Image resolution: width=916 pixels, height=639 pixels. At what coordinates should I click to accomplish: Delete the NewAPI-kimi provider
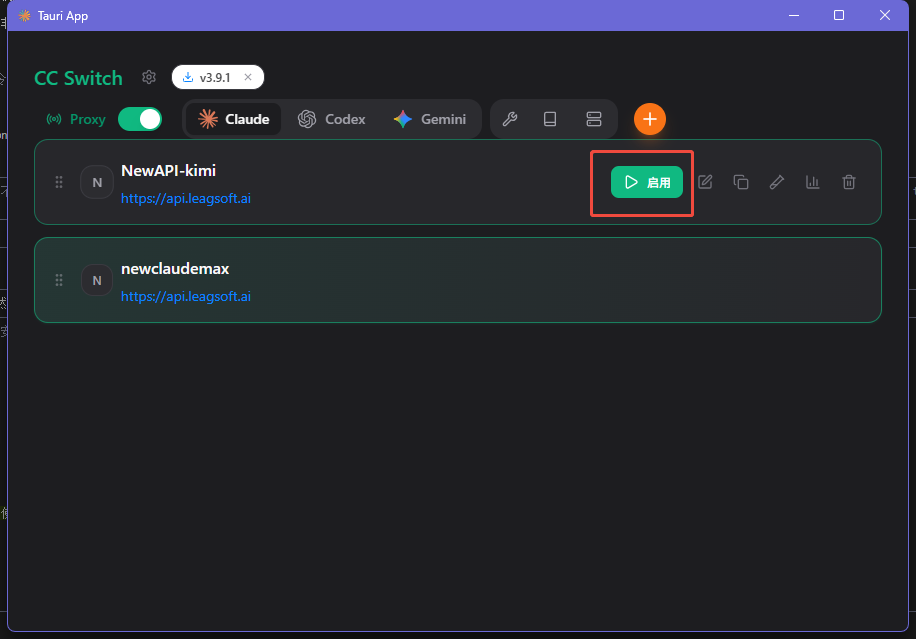point(849,182)
